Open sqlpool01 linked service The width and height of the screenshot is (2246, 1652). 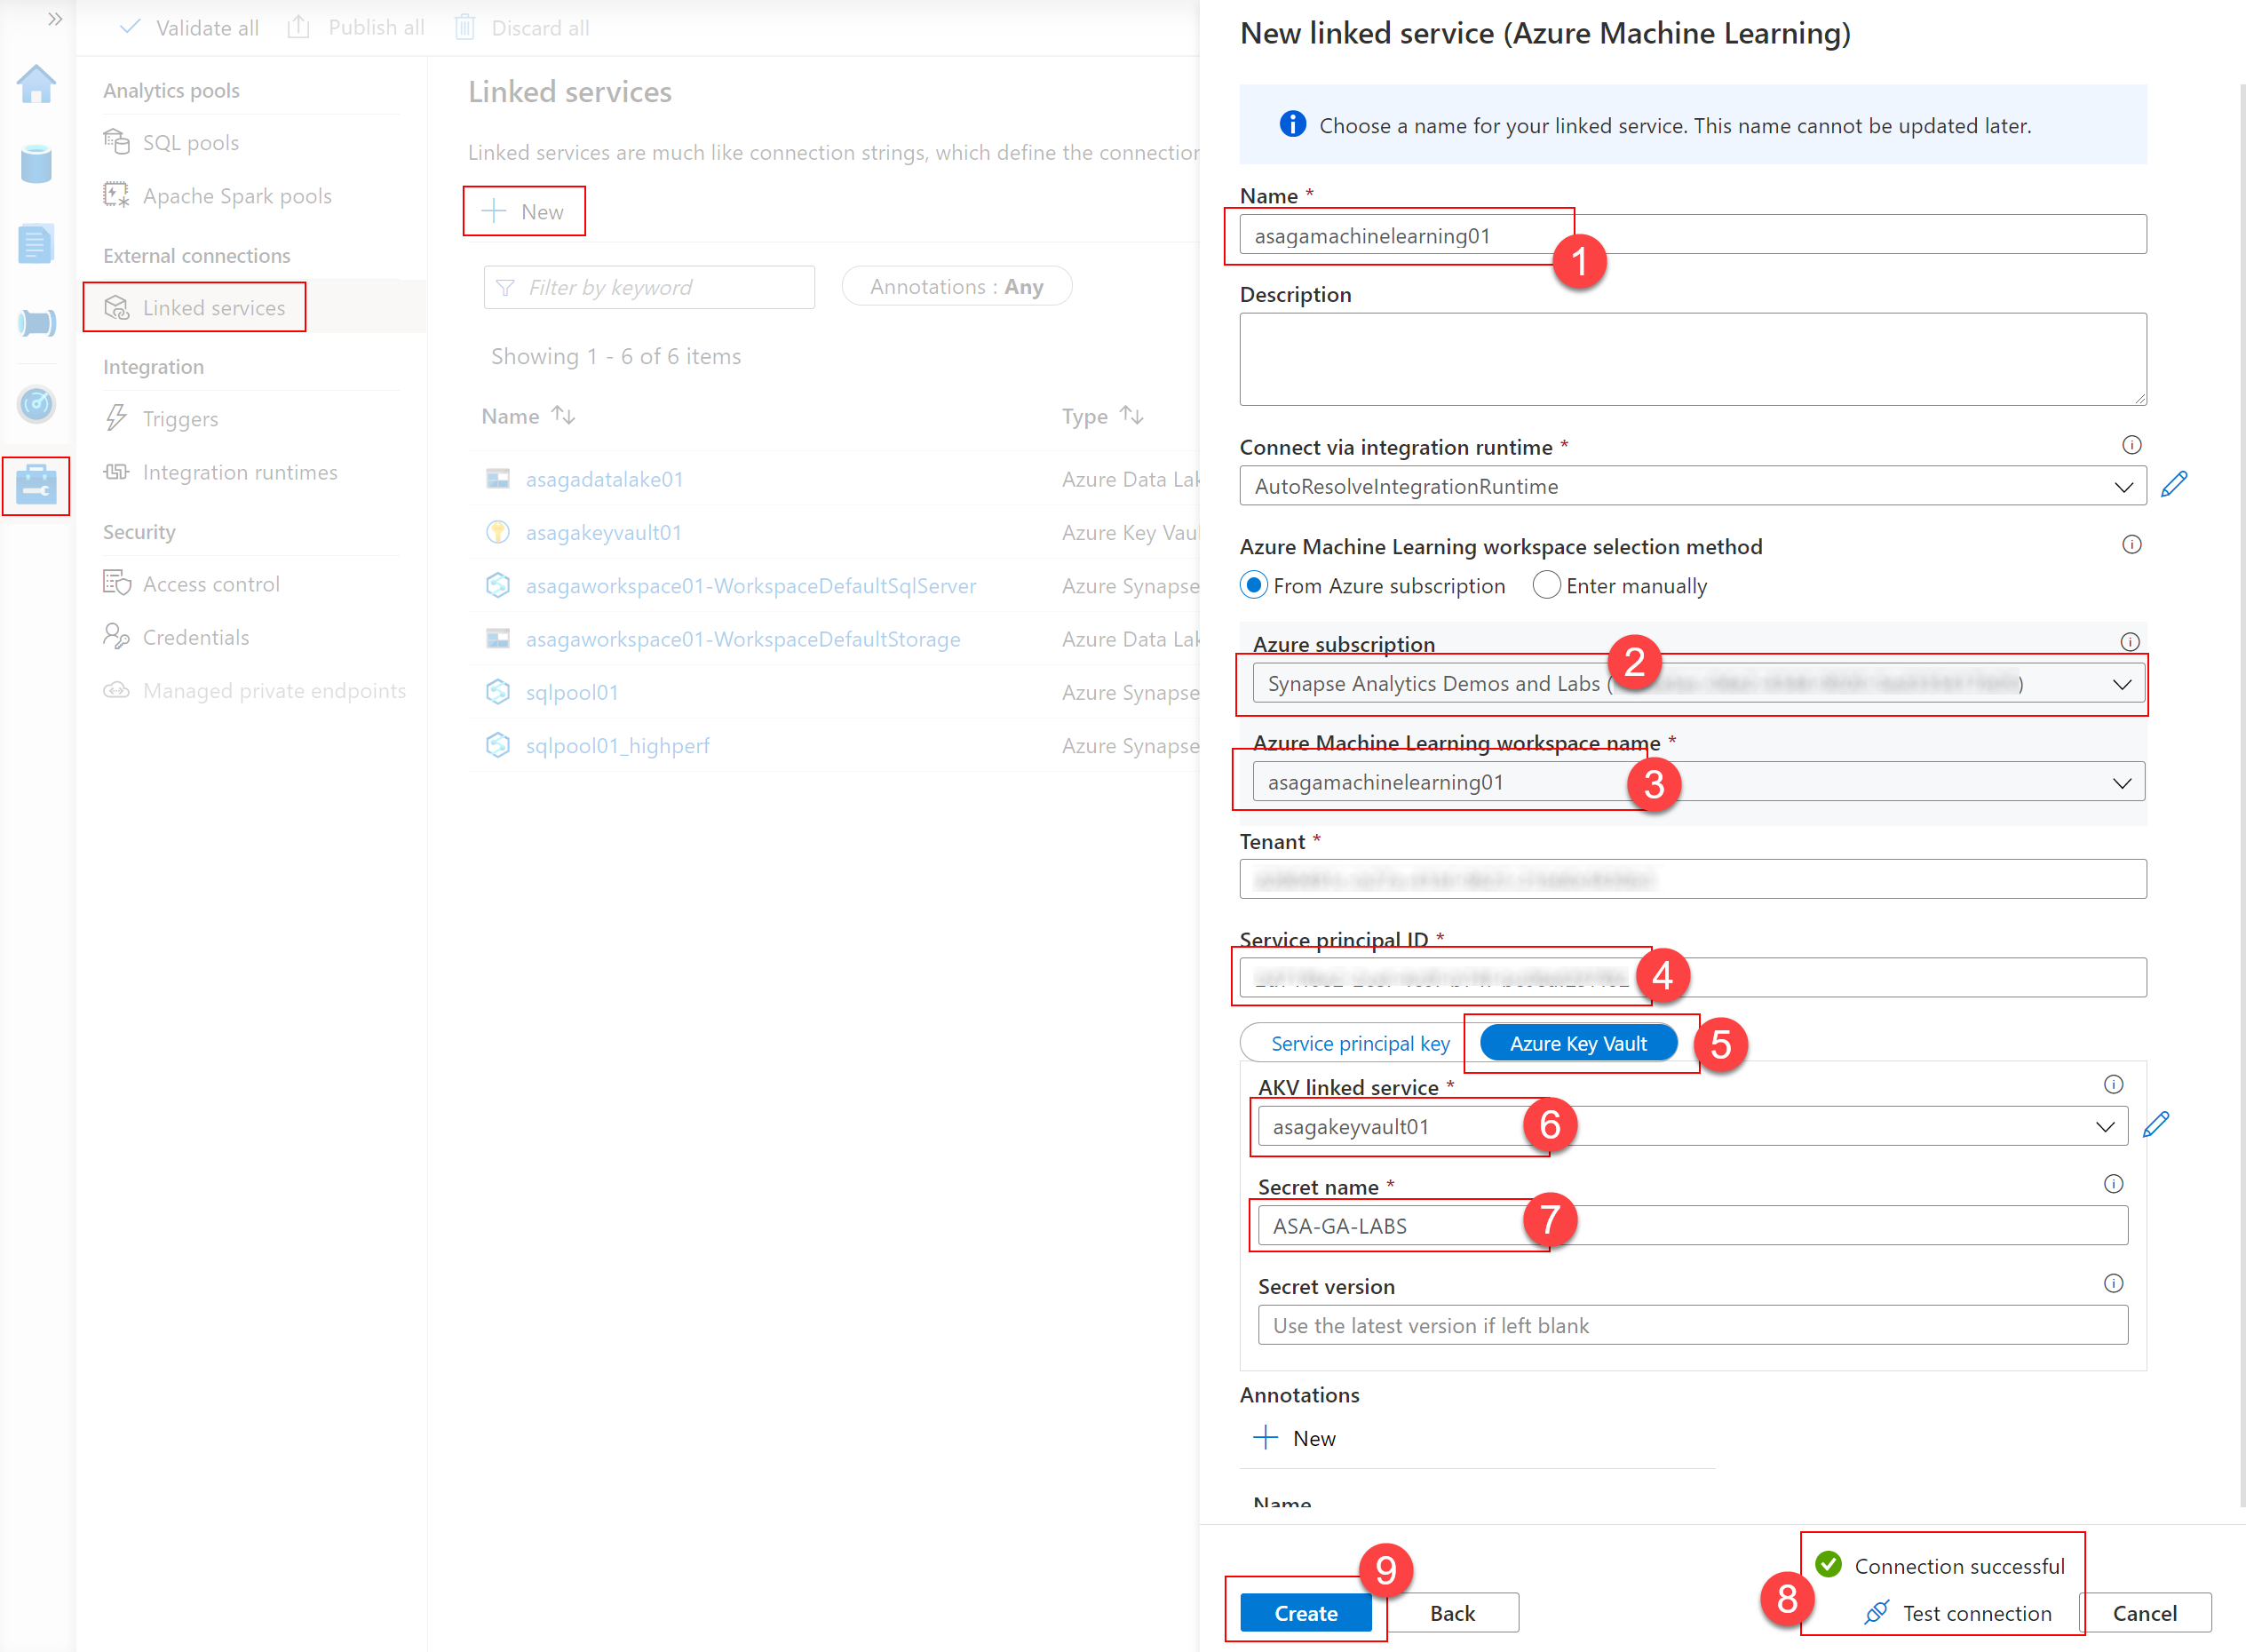[x=572, y=692]
